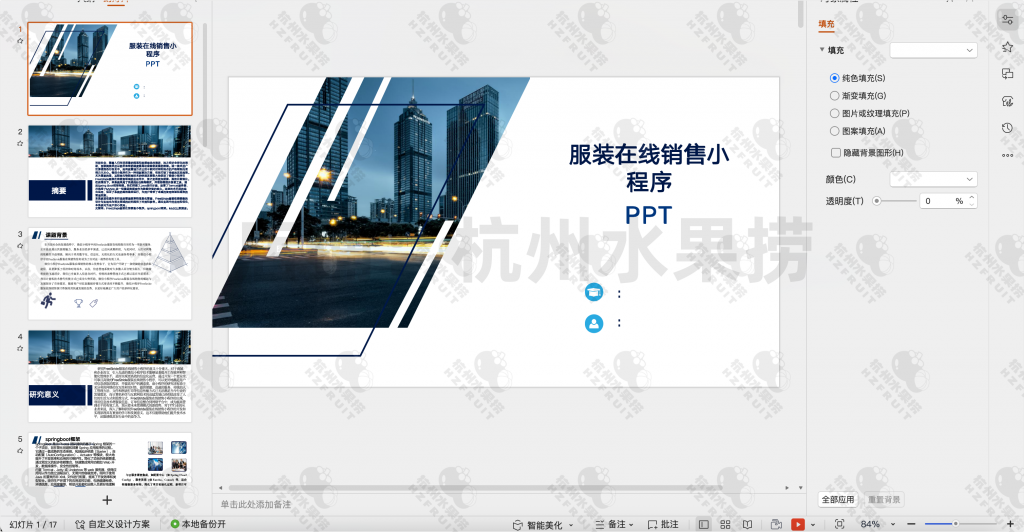Screen dimensions: 1024x532
Task: Select 图案填充(A) pattern fill radio
Action: [x=835, y=131]
